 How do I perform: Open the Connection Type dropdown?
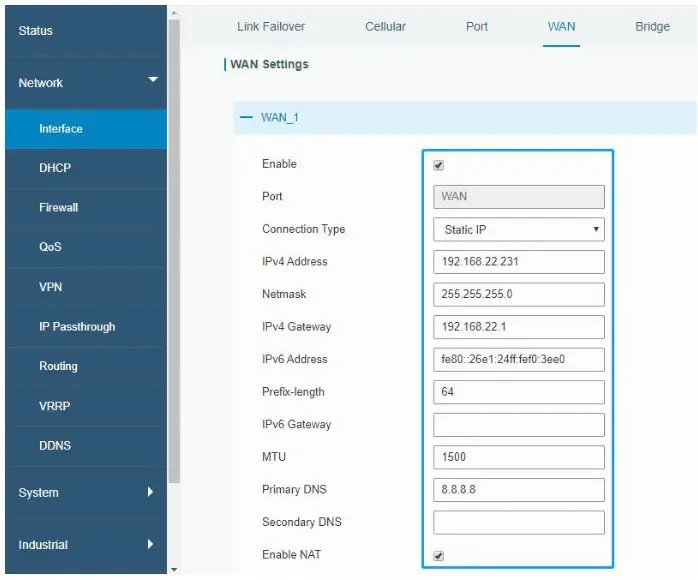click(x=519, y=230)
